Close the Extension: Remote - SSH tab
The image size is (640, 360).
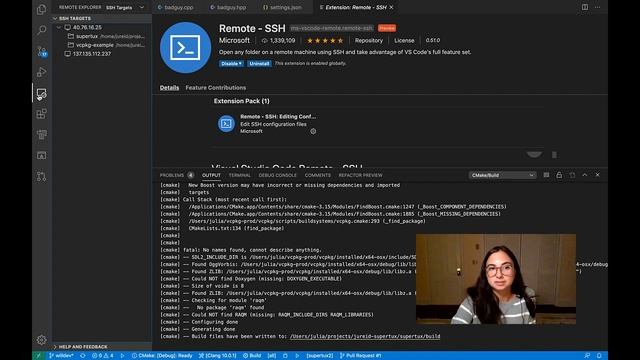[391, 7]
